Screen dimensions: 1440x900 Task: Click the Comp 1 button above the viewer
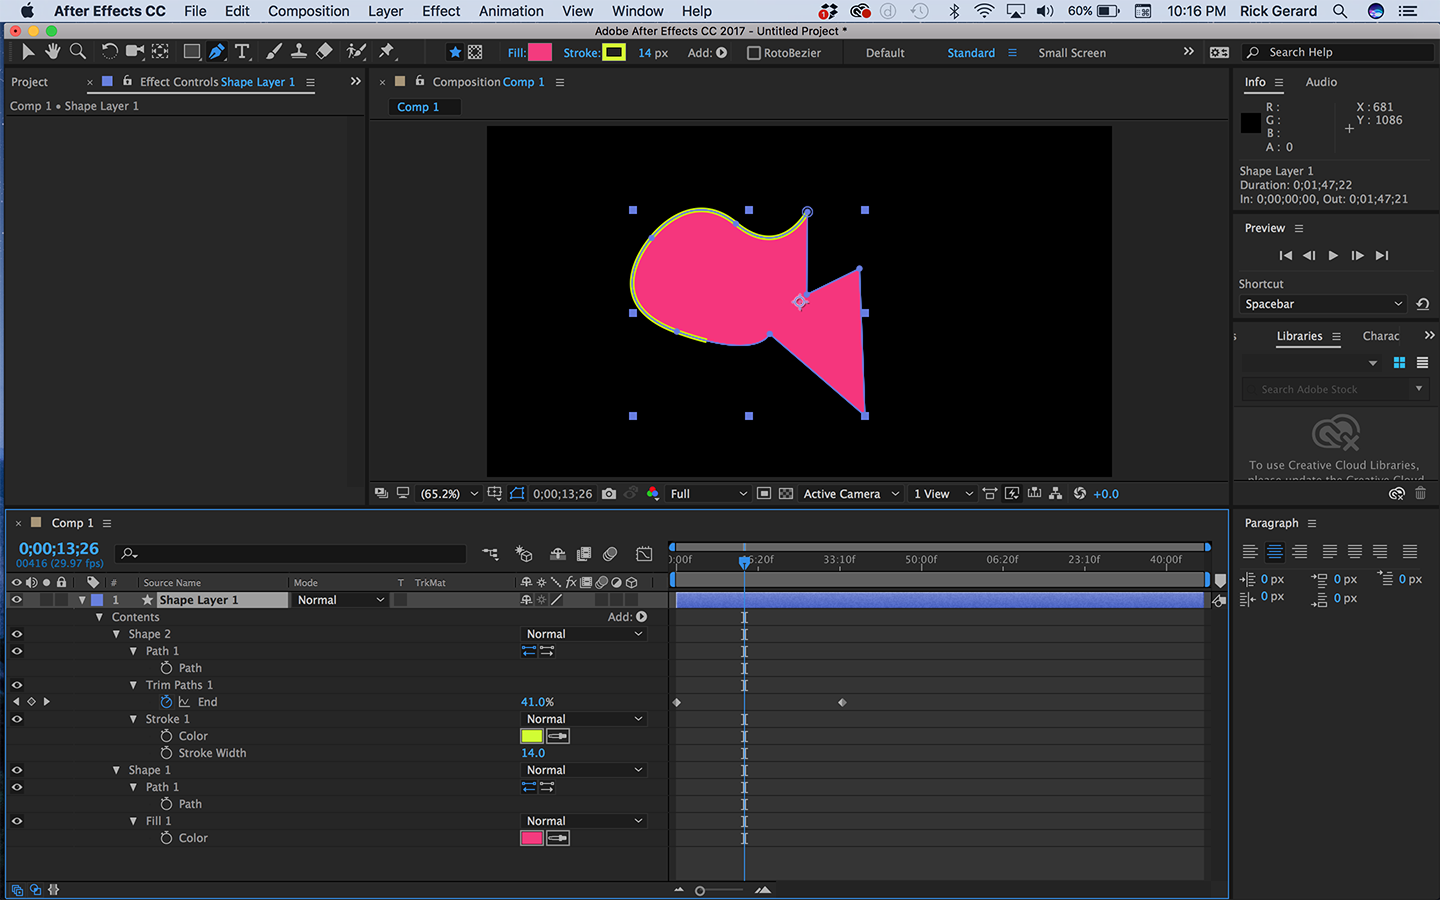pos(424,106)
